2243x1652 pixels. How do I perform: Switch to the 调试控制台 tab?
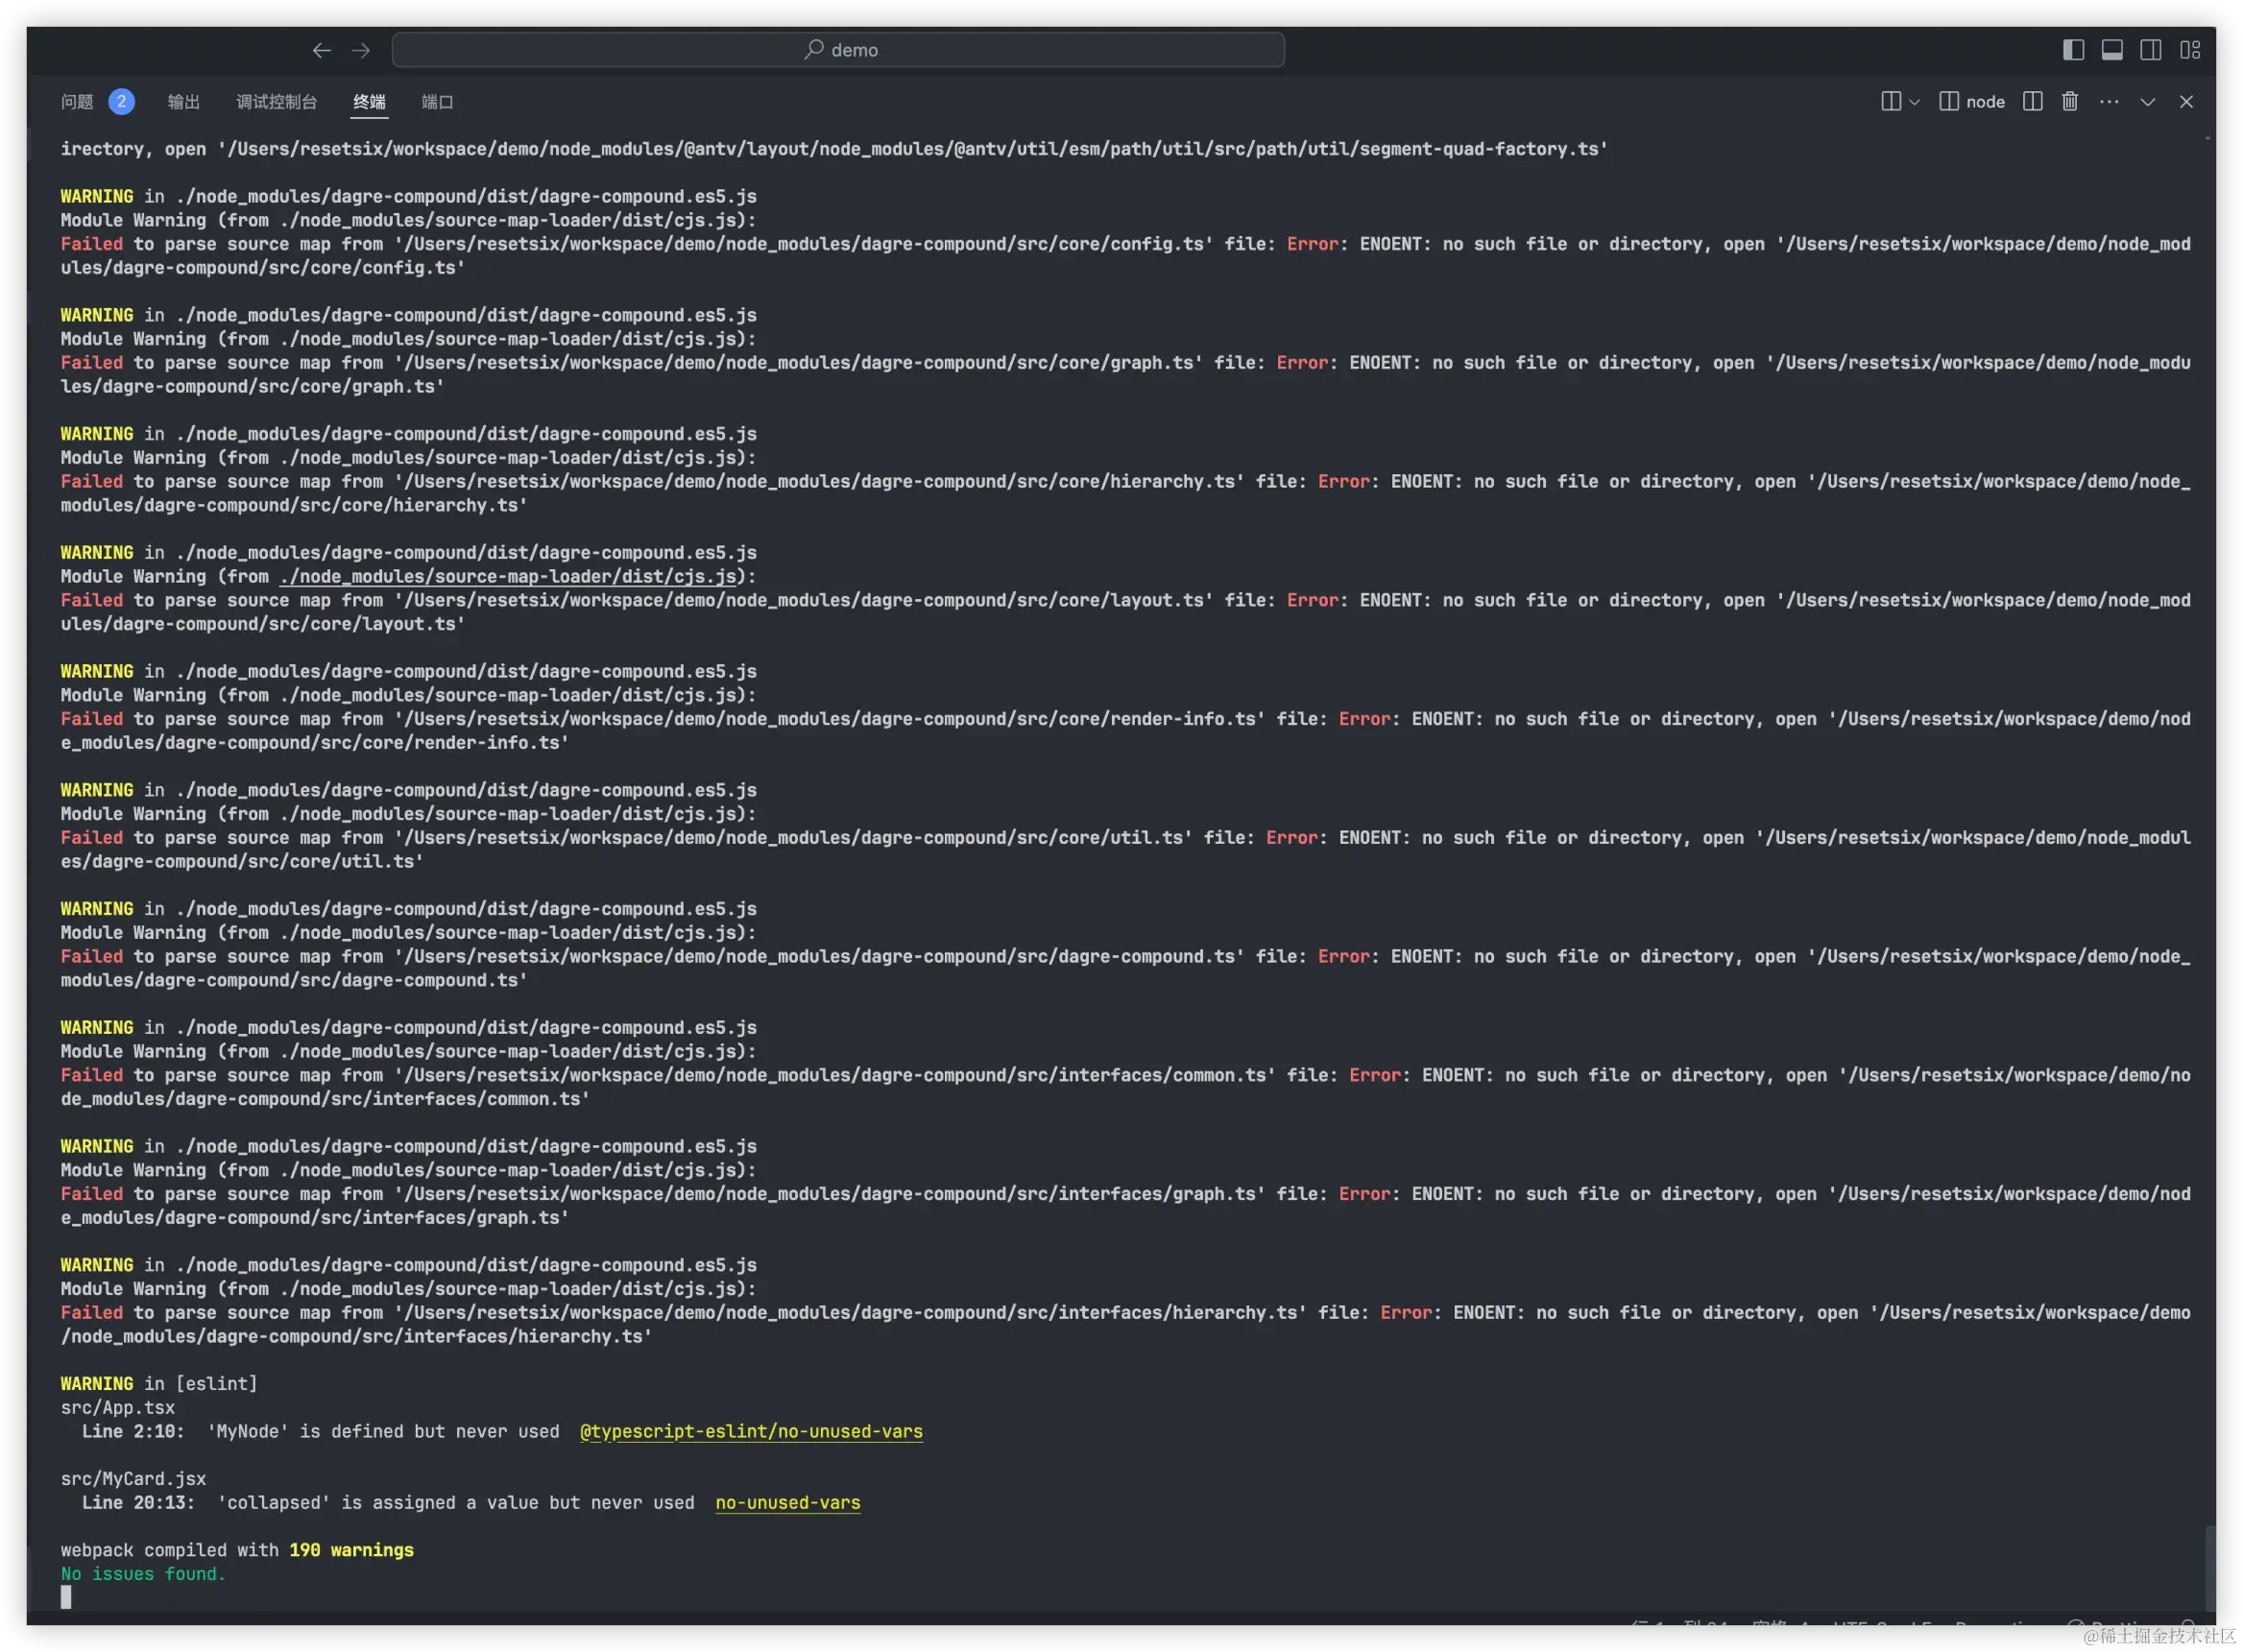276,102
